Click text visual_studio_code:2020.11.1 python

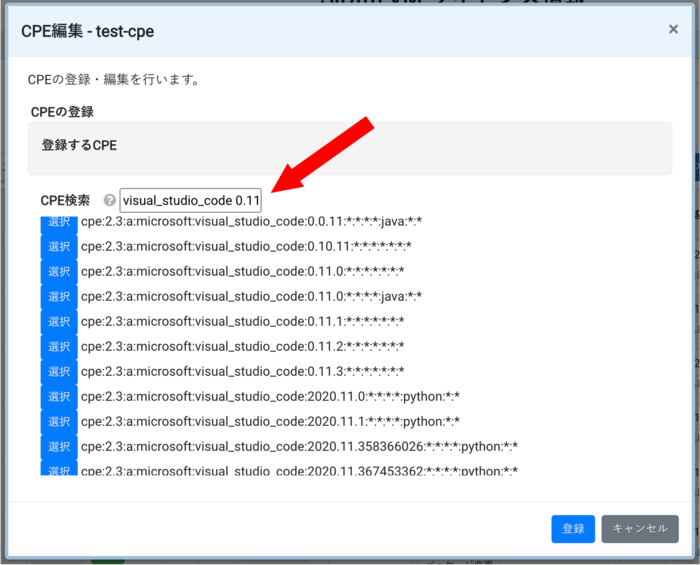(271, 421)
